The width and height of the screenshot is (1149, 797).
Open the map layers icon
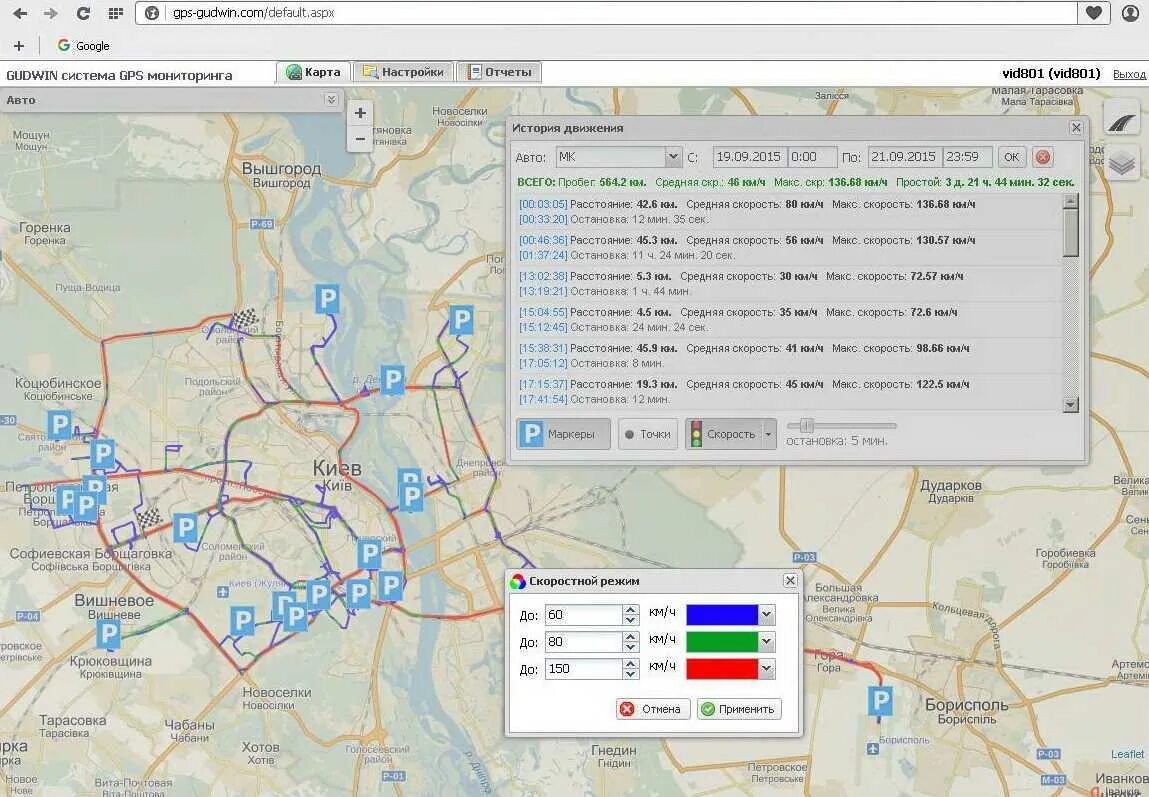click(x=1122, y=163)
